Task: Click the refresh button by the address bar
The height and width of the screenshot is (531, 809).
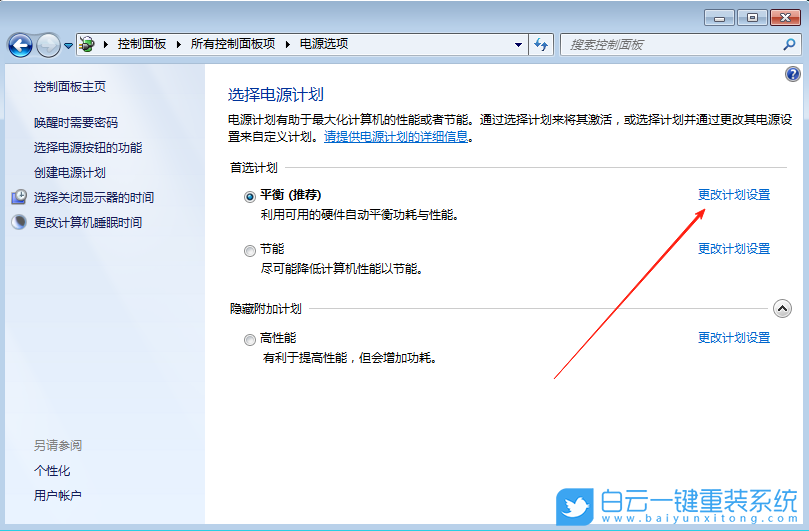Action: coord(541,45)
